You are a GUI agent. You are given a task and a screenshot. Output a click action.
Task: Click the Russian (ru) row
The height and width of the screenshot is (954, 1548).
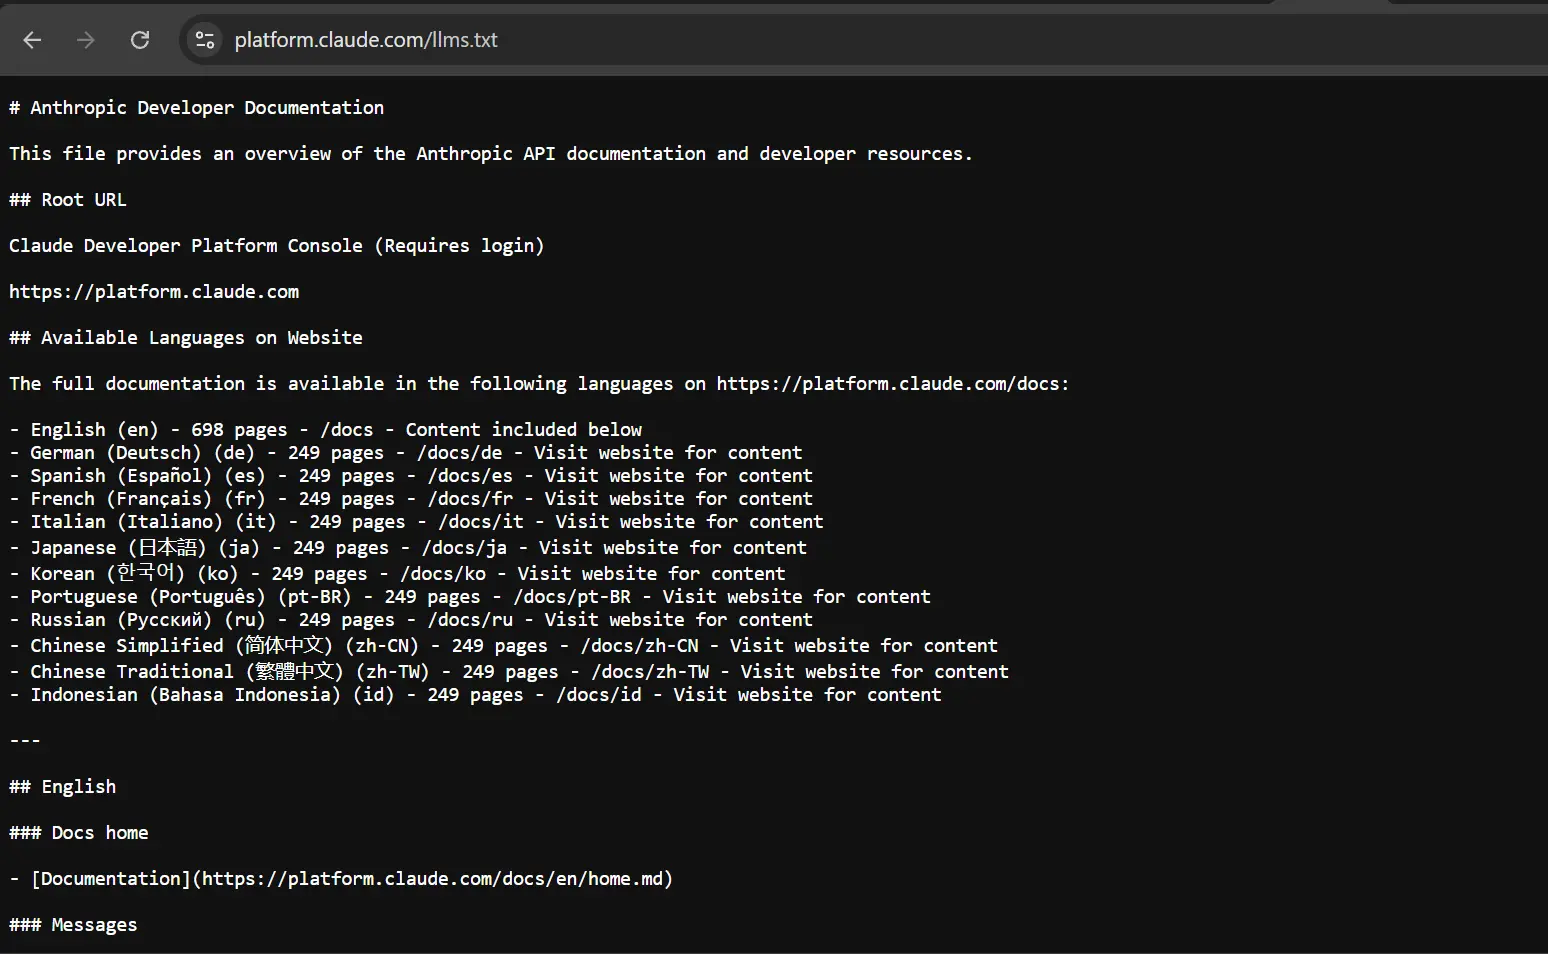click(x=411, y=619)
